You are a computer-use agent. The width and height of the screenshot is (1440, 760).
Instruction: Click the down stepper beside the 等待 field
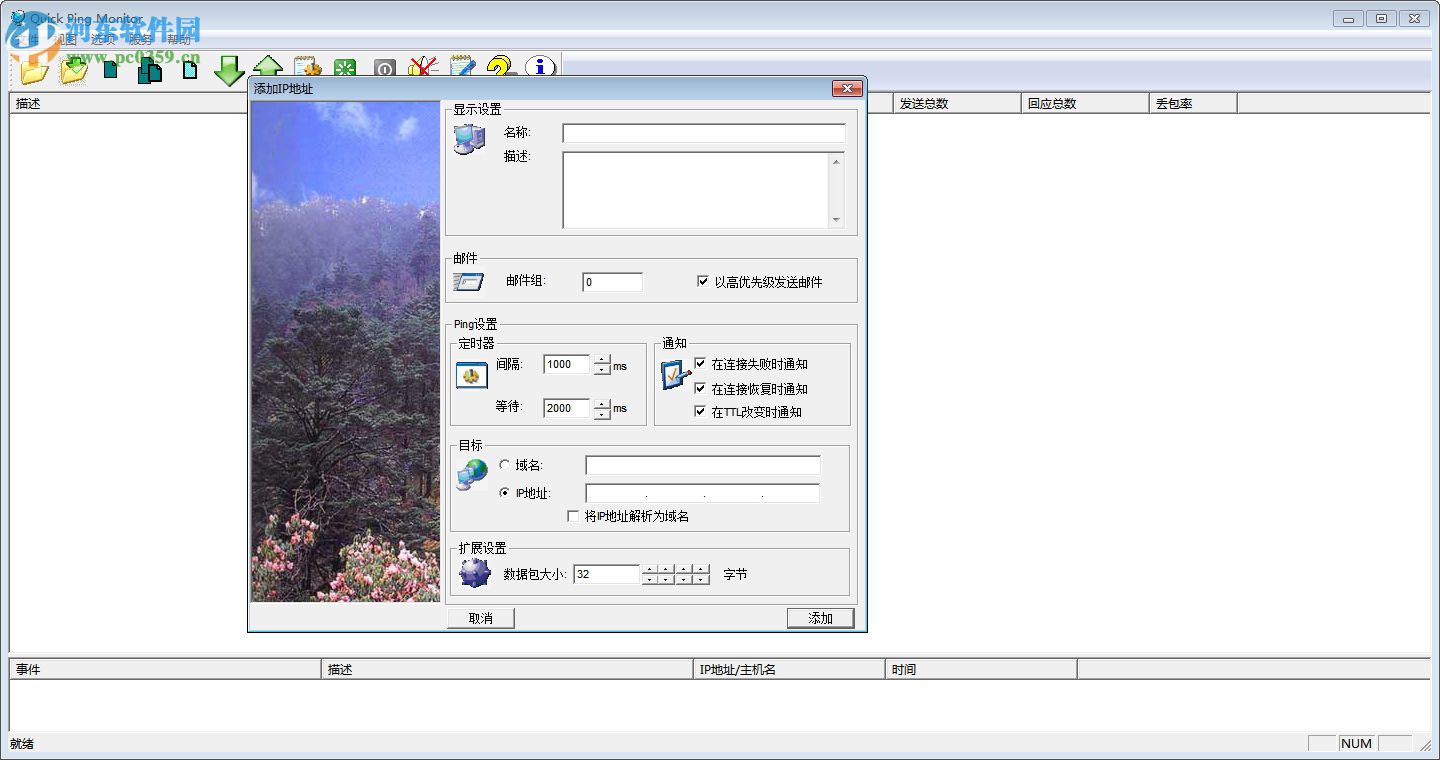click(x=602, y=413)
